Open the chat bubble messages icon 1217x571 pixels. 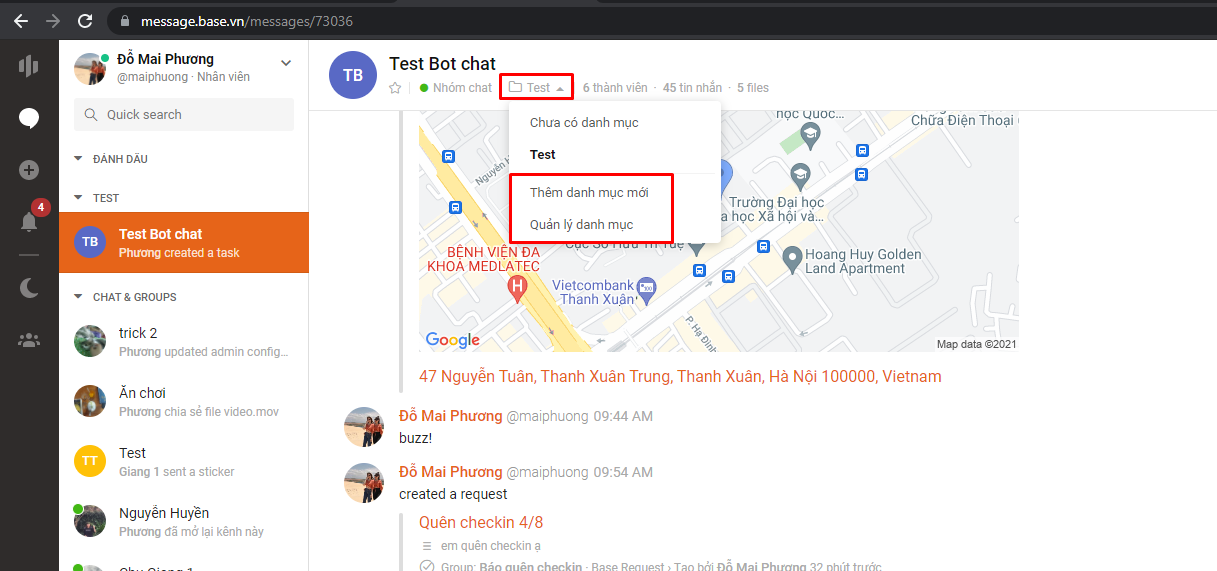(29, 119)
